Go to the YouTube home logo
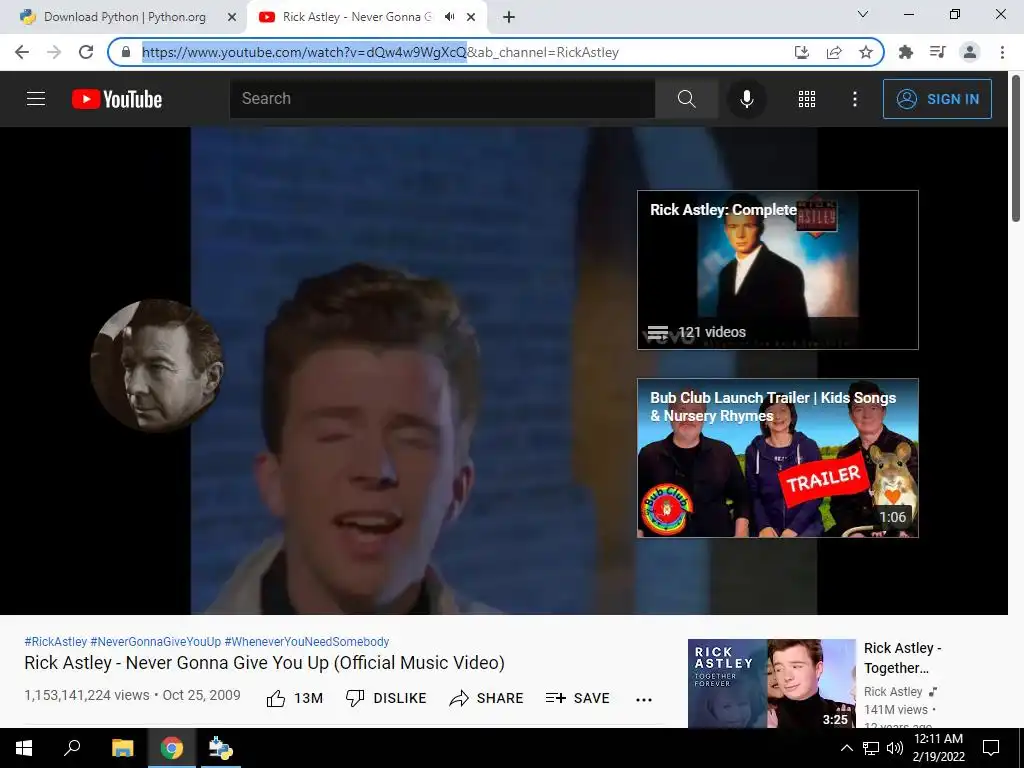Screen dimensions: 1024x768 pyautogui.click(x=117, y=99)
